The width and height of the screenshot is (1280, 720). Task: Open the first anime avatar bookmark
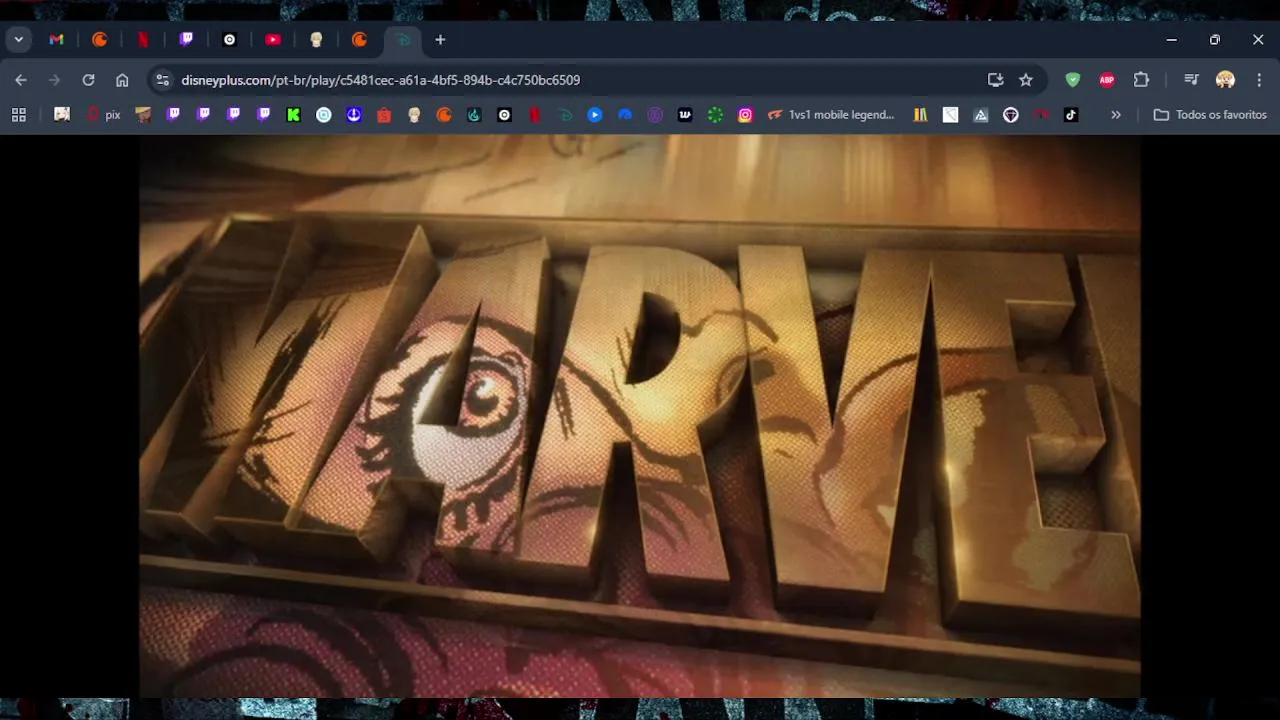click(x=62, y=115)
